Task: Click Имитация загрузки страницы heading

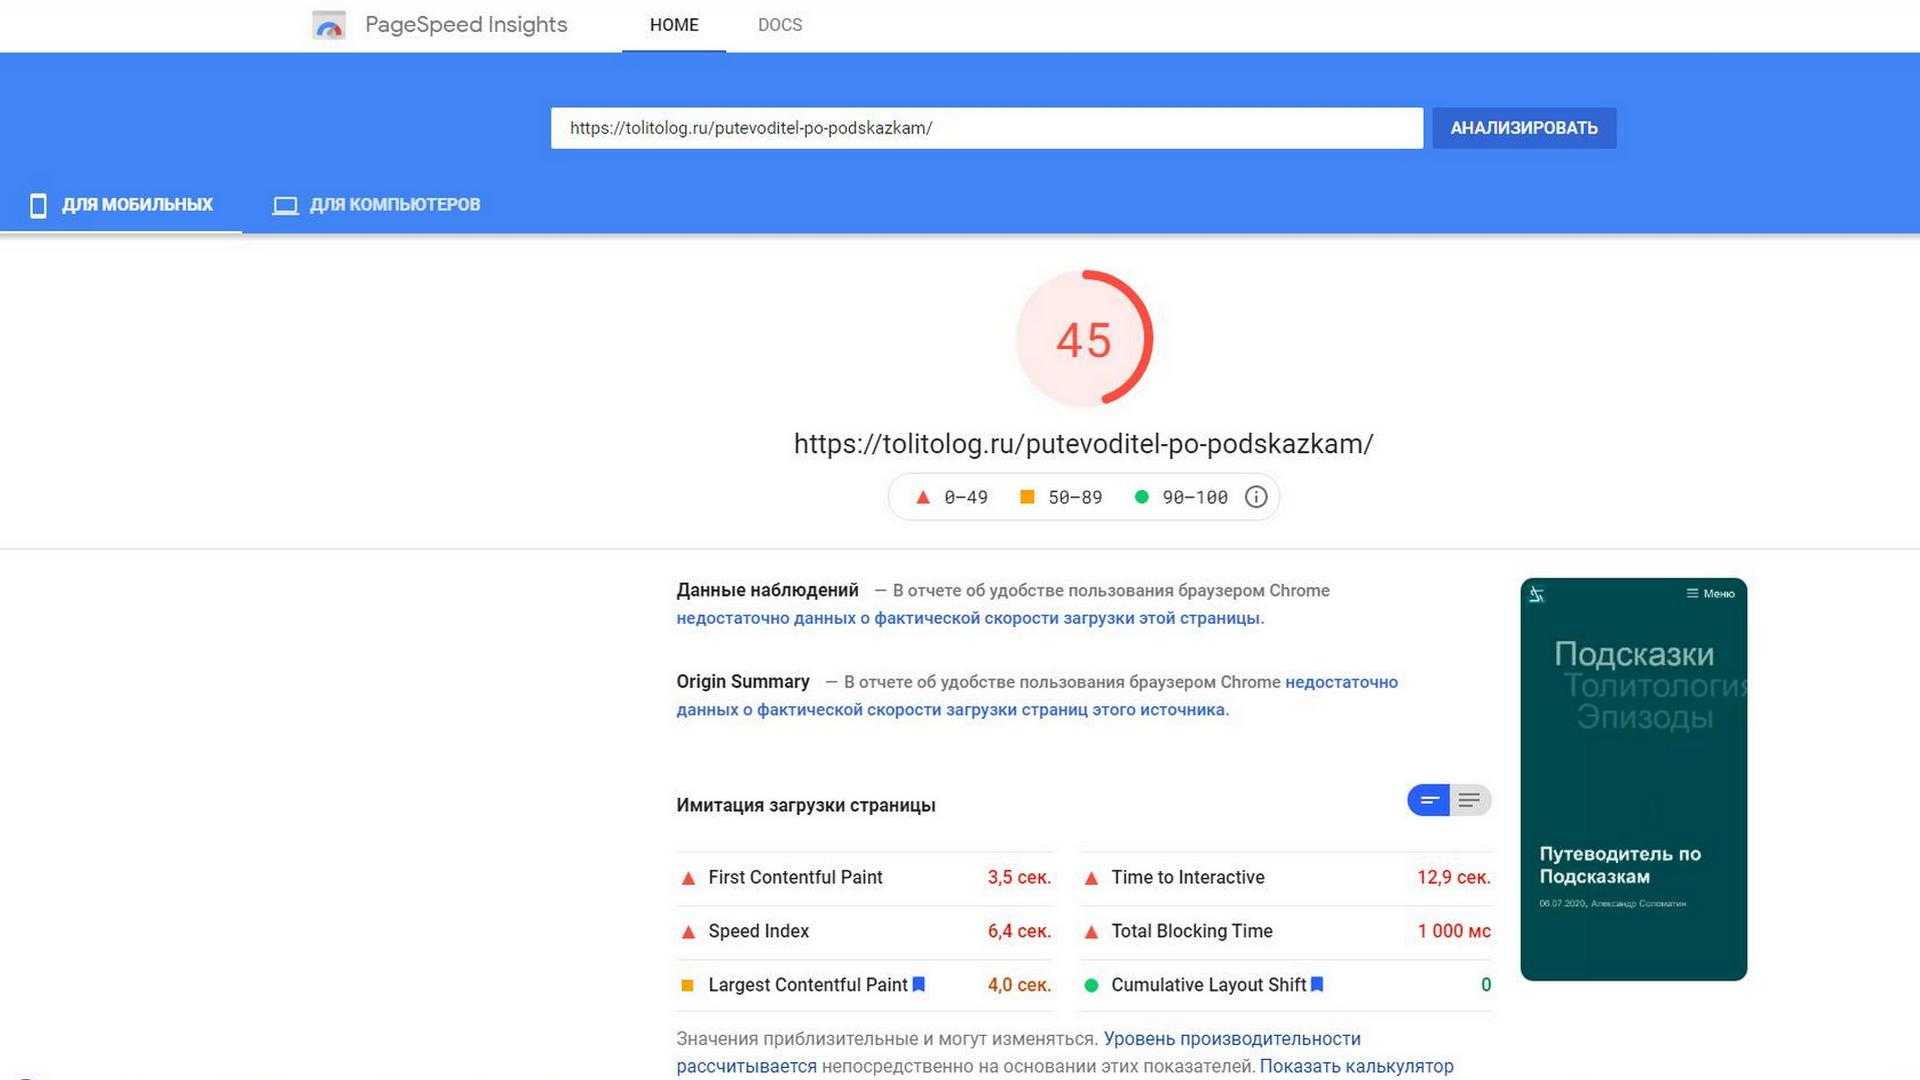Action: click(806, 806)
